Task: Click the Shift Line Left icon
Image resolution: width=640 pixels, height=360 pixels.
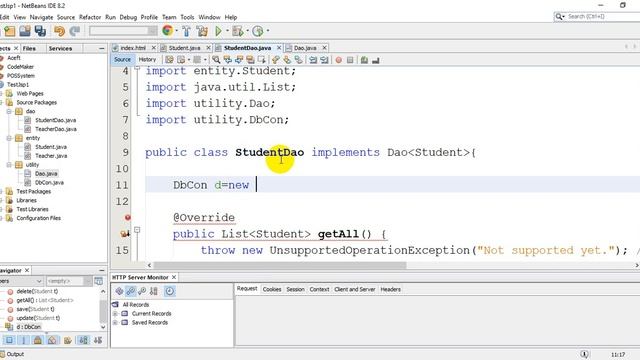Action: [x=313, y=60]
